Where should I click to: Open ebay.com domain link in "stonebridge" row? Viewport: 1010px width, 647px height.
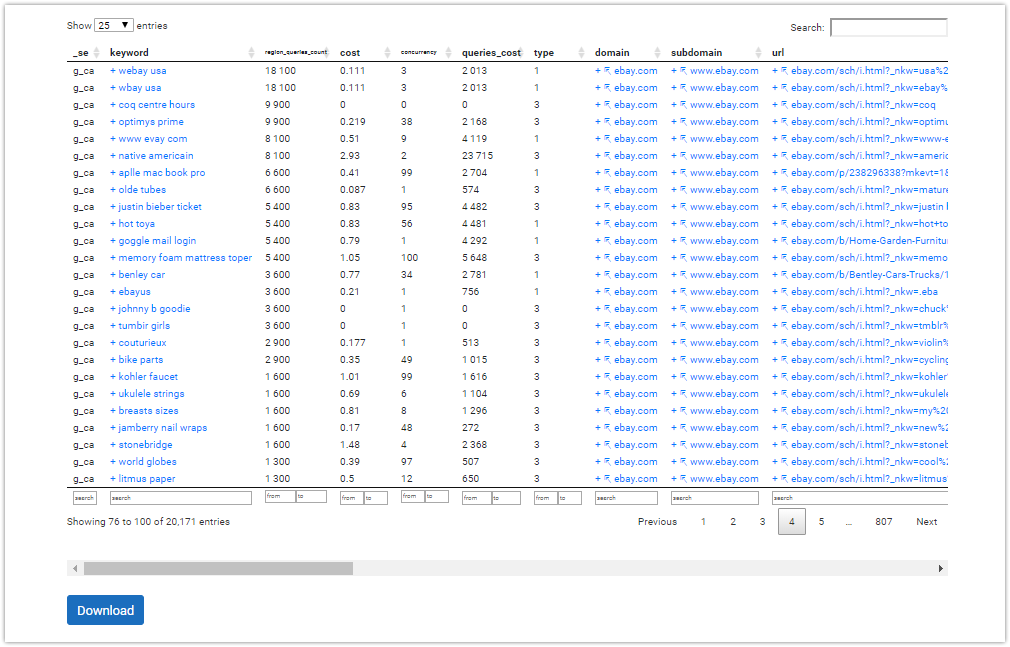tap(636, 445)
